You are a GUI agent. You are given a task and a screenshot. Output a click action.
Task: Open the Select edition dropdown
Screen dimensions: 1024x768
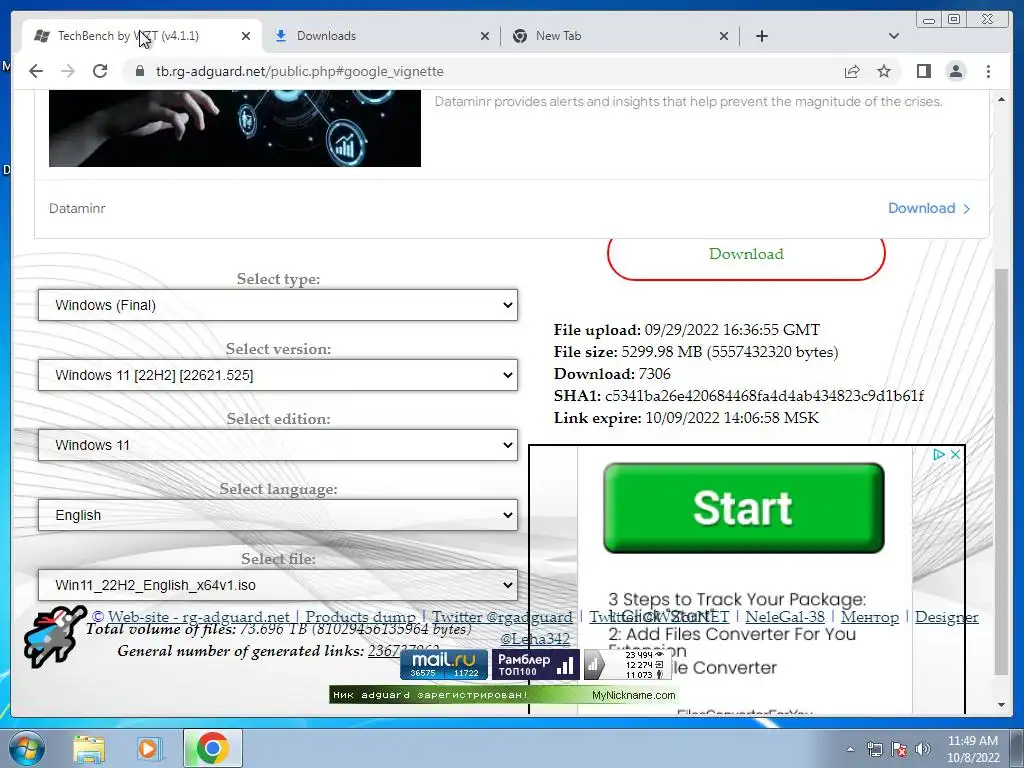pos(278,445)
